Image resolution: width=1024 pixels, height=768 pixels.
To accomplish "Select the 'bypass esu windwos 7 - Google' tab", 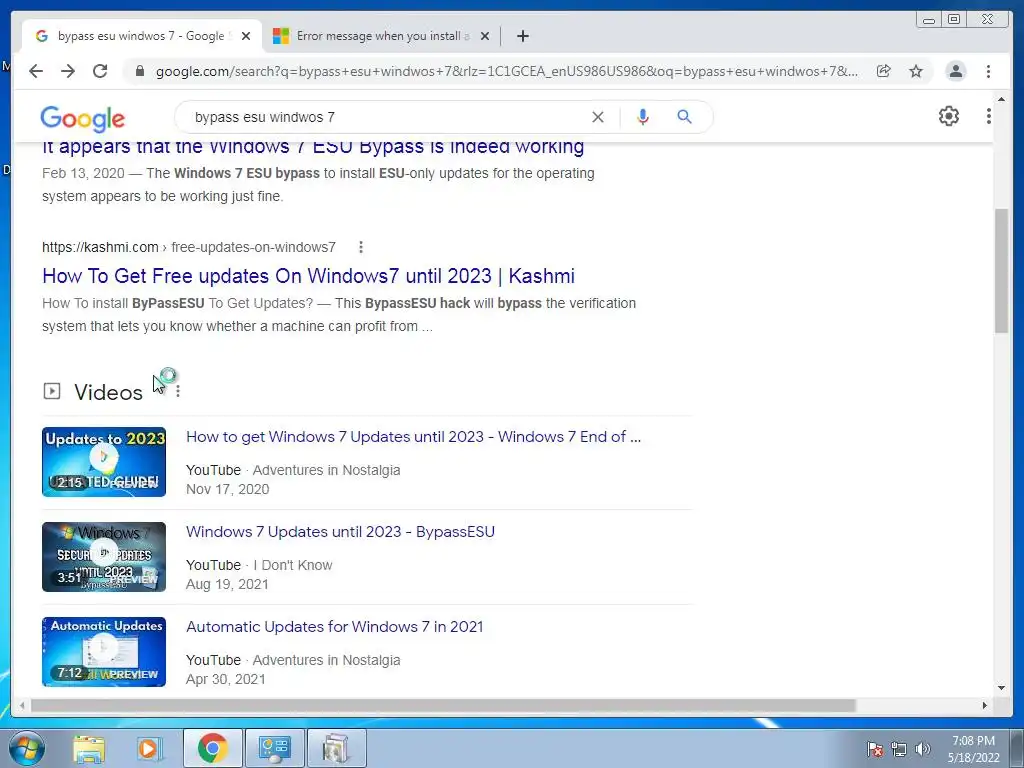I will tap(140, 36).
